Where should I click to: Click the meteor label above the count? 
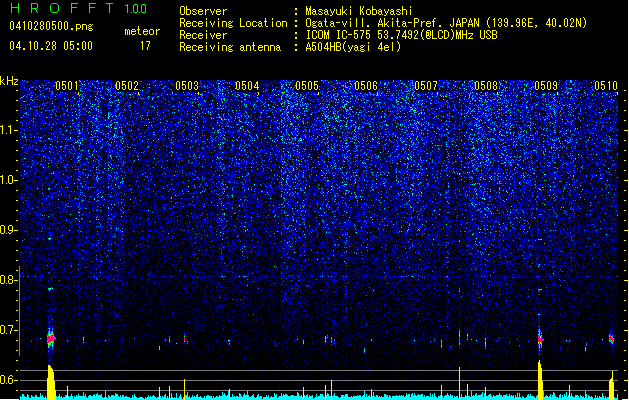(x=142, y=31)
